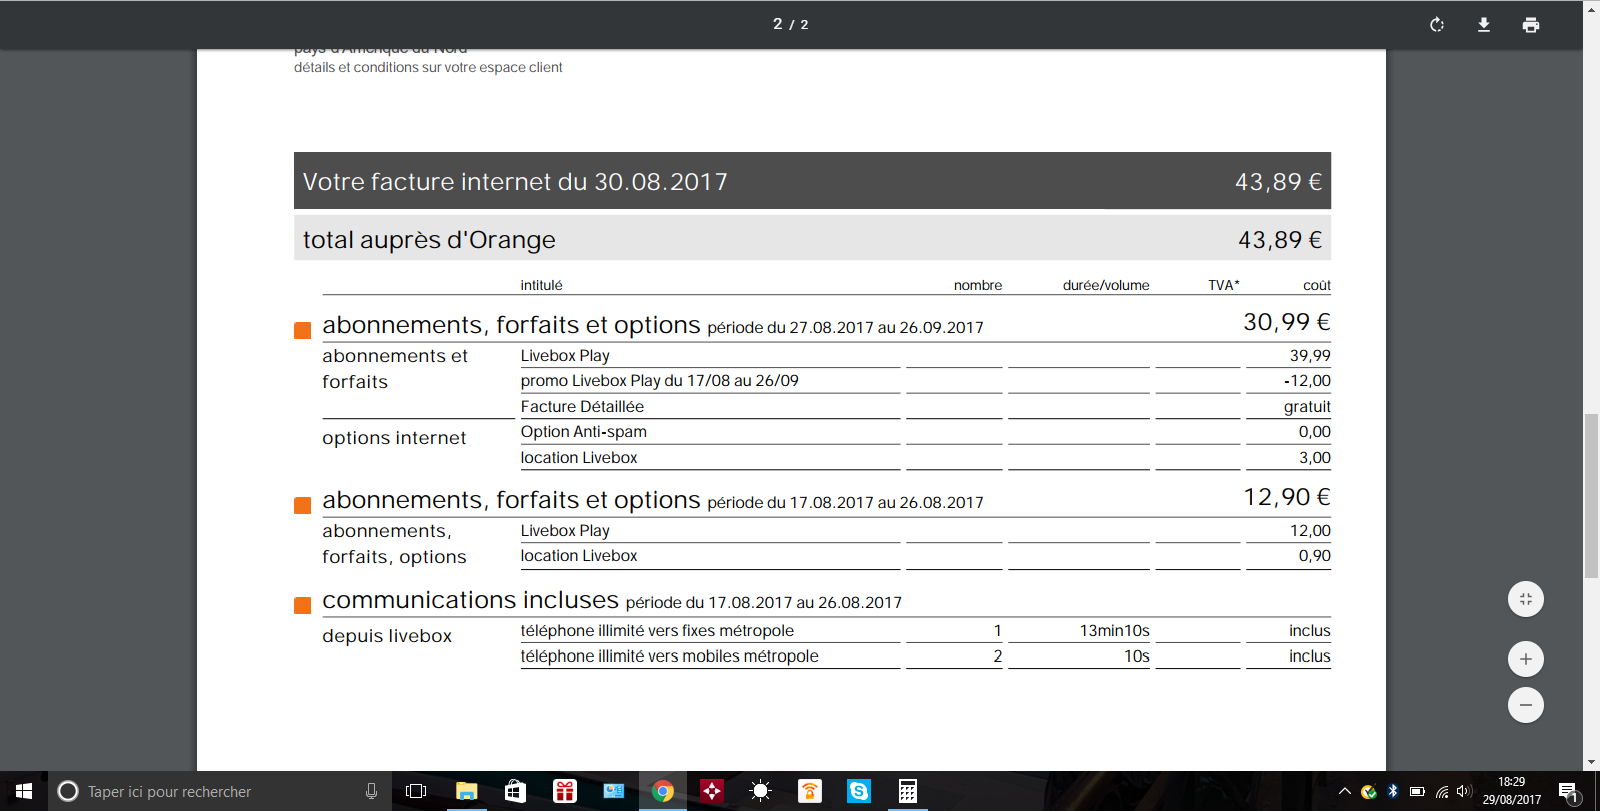Click the "nombre" column header
Image resolution: width=1600 pixels, height=811 pixels.
978,285
